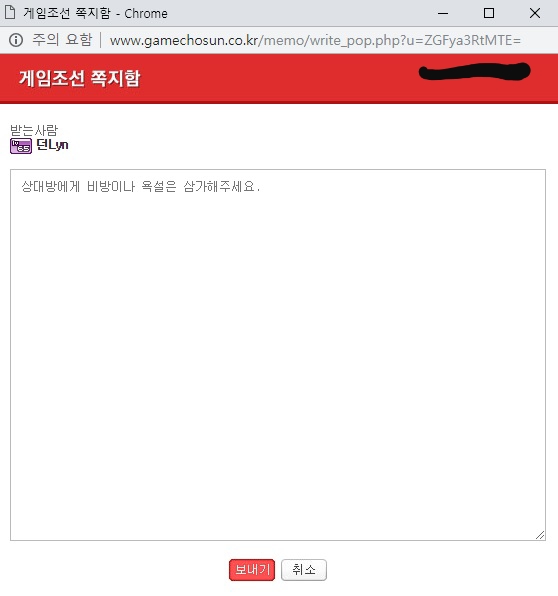Send the message with 보내기 button
The image size is (558, 596).
252,569
